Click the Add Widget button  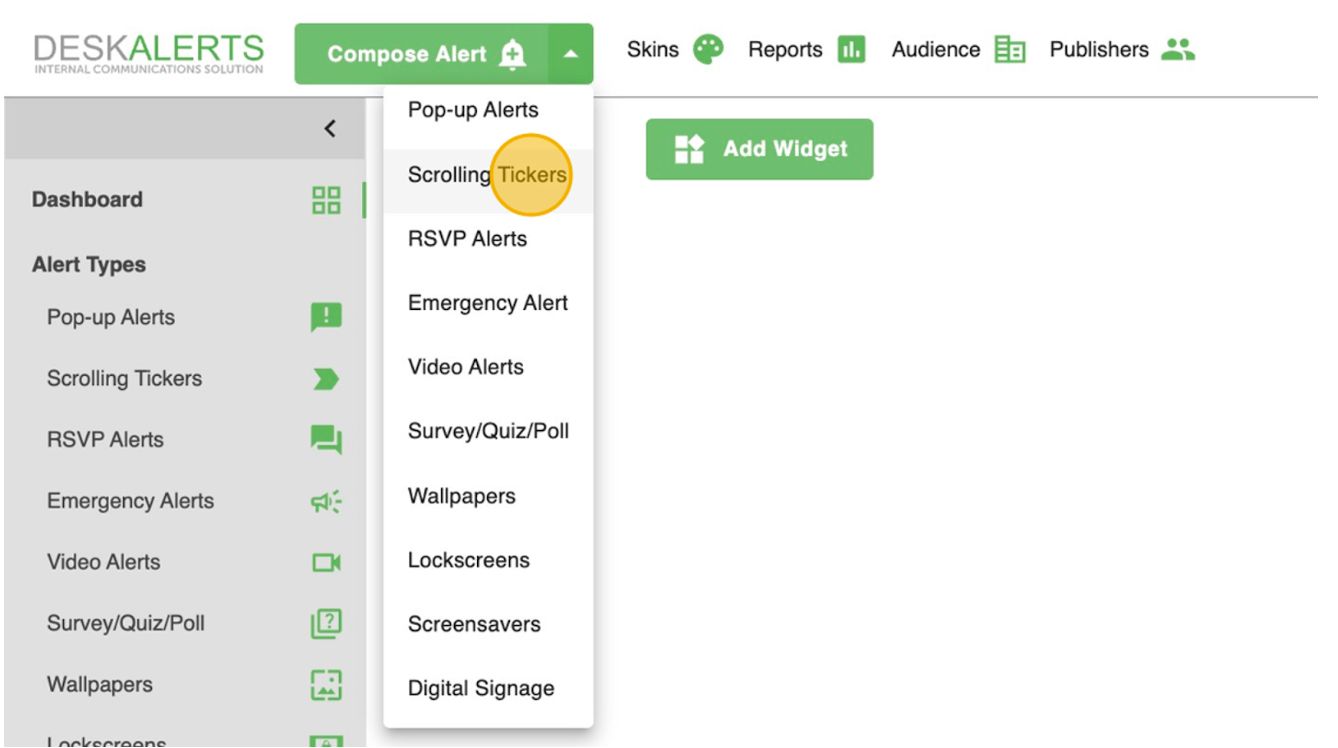click(x=759, y=150)
